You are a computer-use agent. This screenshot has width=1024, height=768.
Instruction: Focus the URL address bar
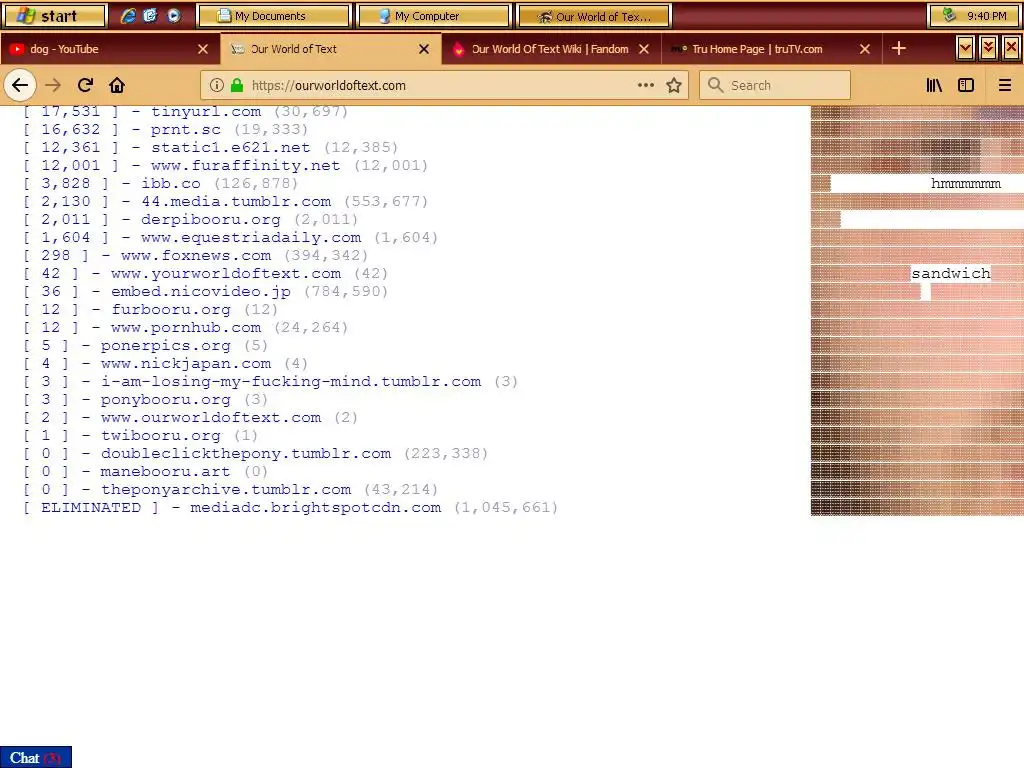coord(444,85)
